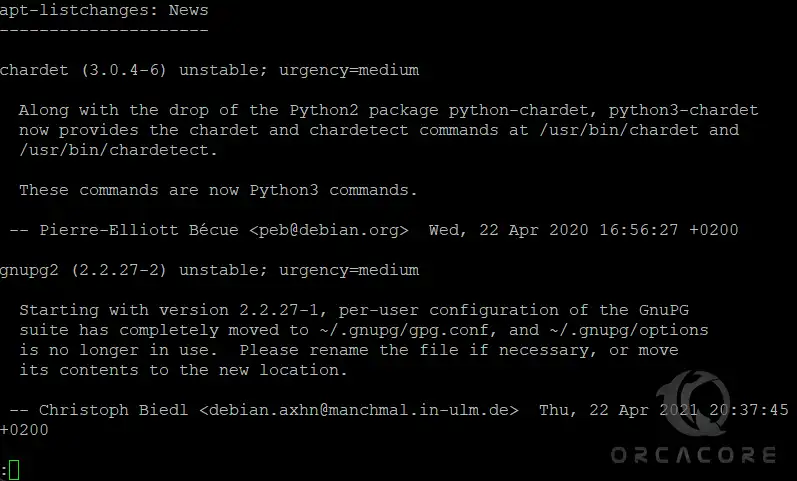
Task: Click the wrapped "+0200" timezone line
Action: click(x=24, y=430)
